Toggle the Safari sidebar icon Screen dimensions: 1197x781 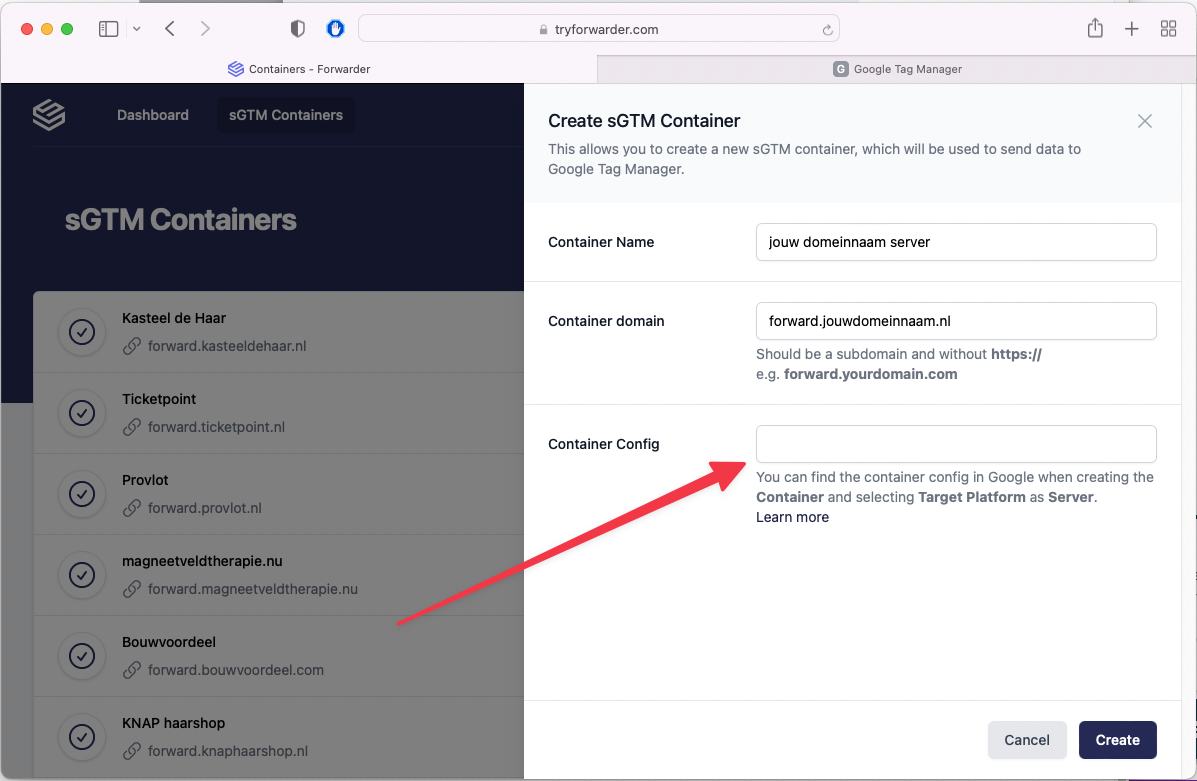(x=108, y=29)
